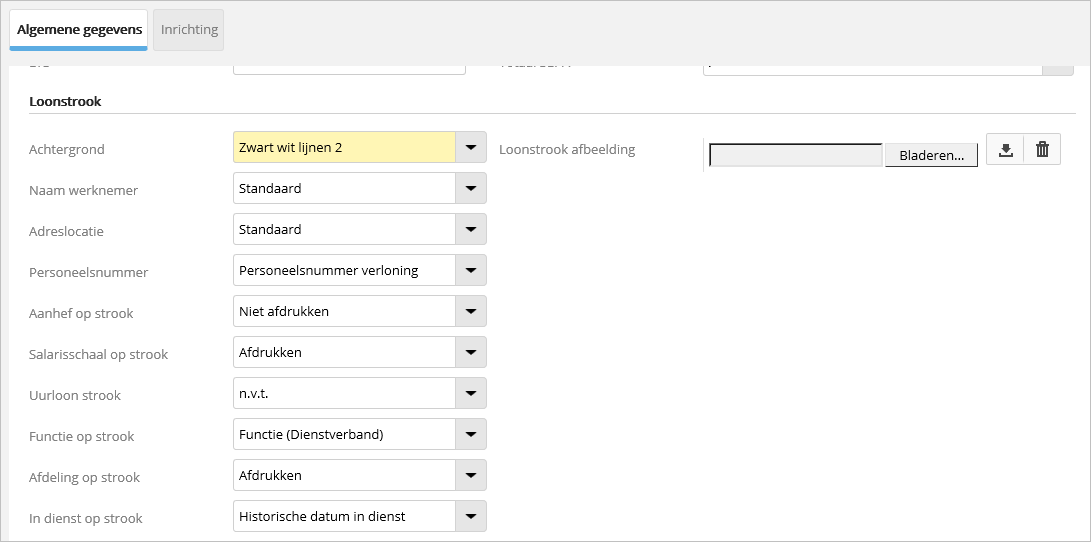Open the Aanhef op strook dropdown
Viewport: 1091px width, 542px height.
tap(471, 312)
